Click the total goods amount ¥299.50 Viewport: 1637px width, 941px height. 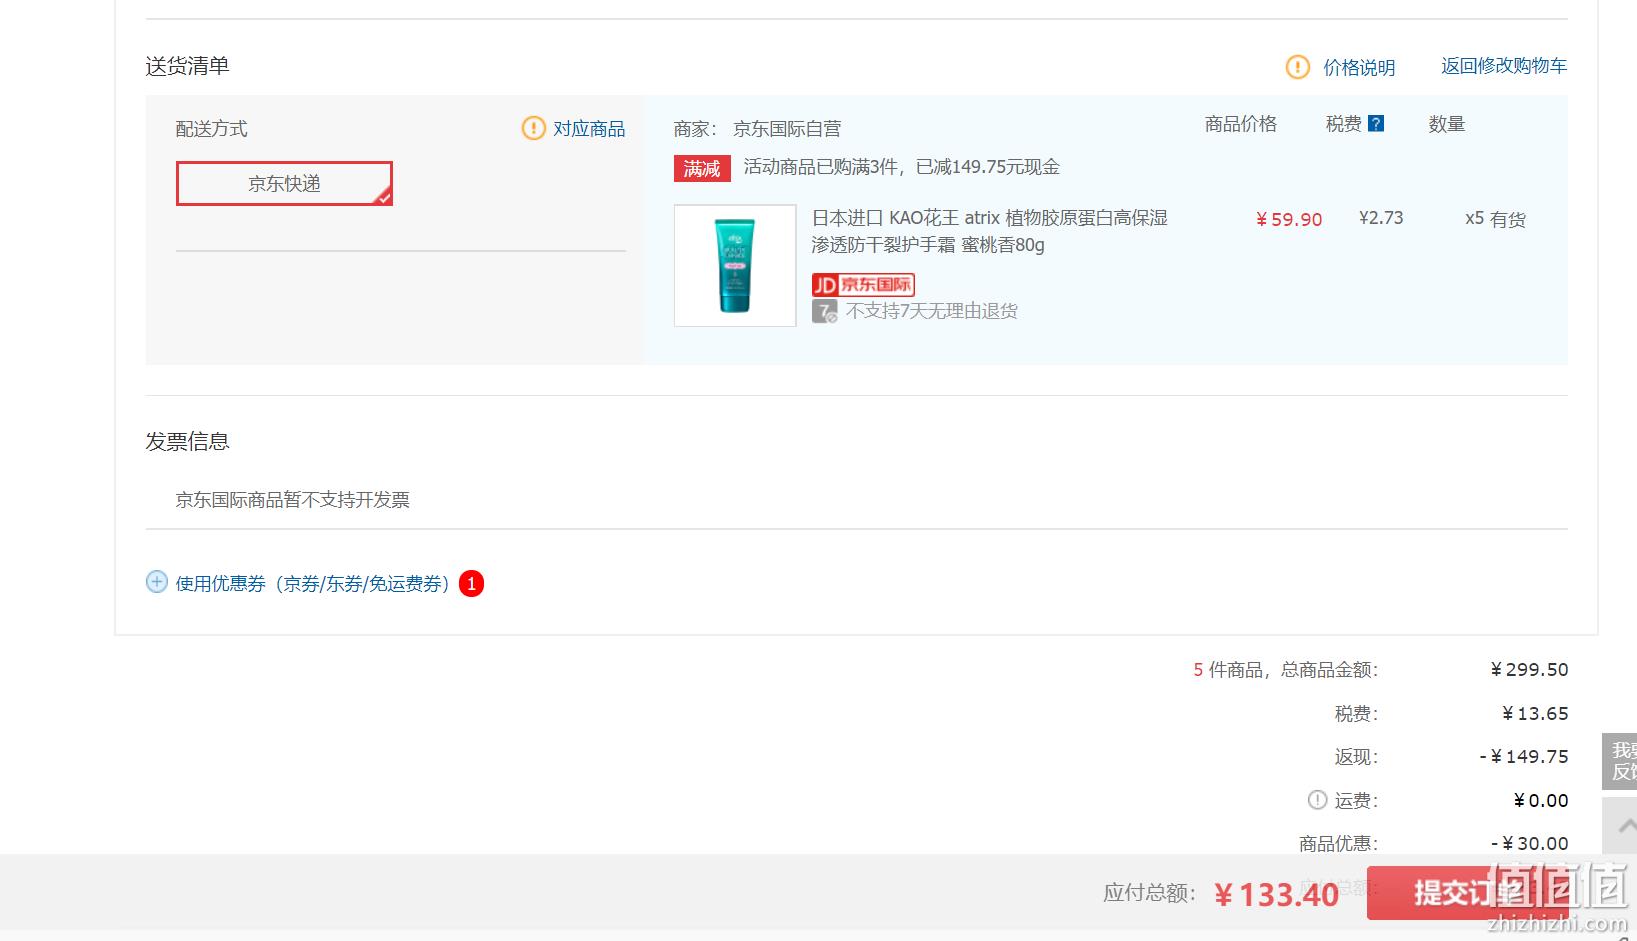tap(1529, 670)
